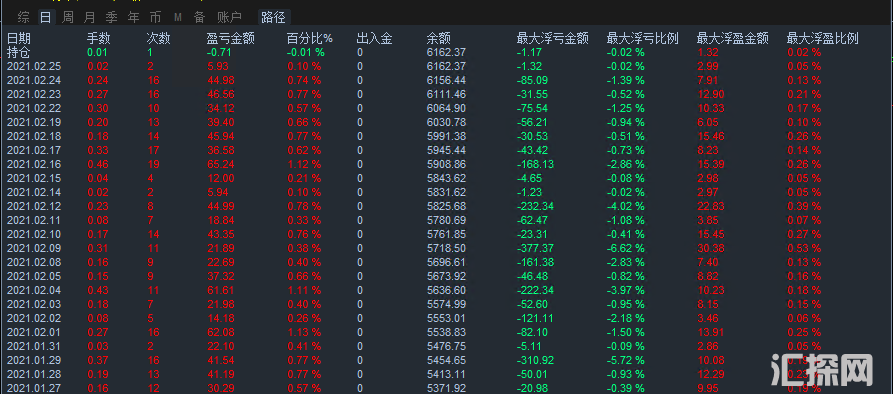The image size is (893, 394).
Task: Select the 2021.02.25 row
Action: [x=446, y=67]
